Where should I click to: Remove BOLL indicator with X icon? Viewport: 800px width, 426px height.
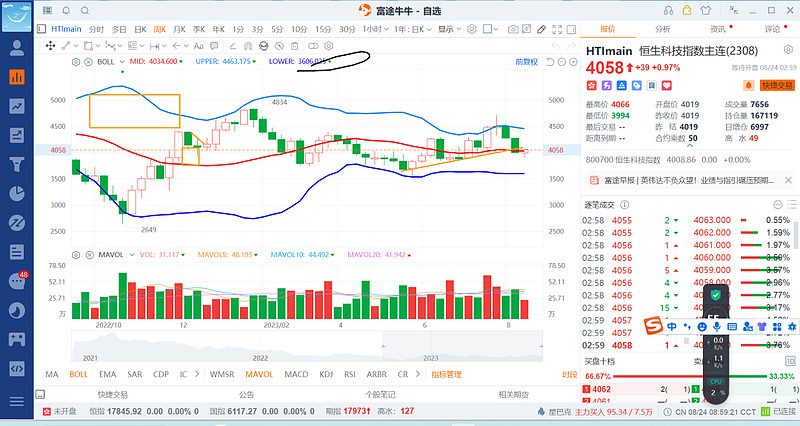pyautogui.click(x=88, y=62)
